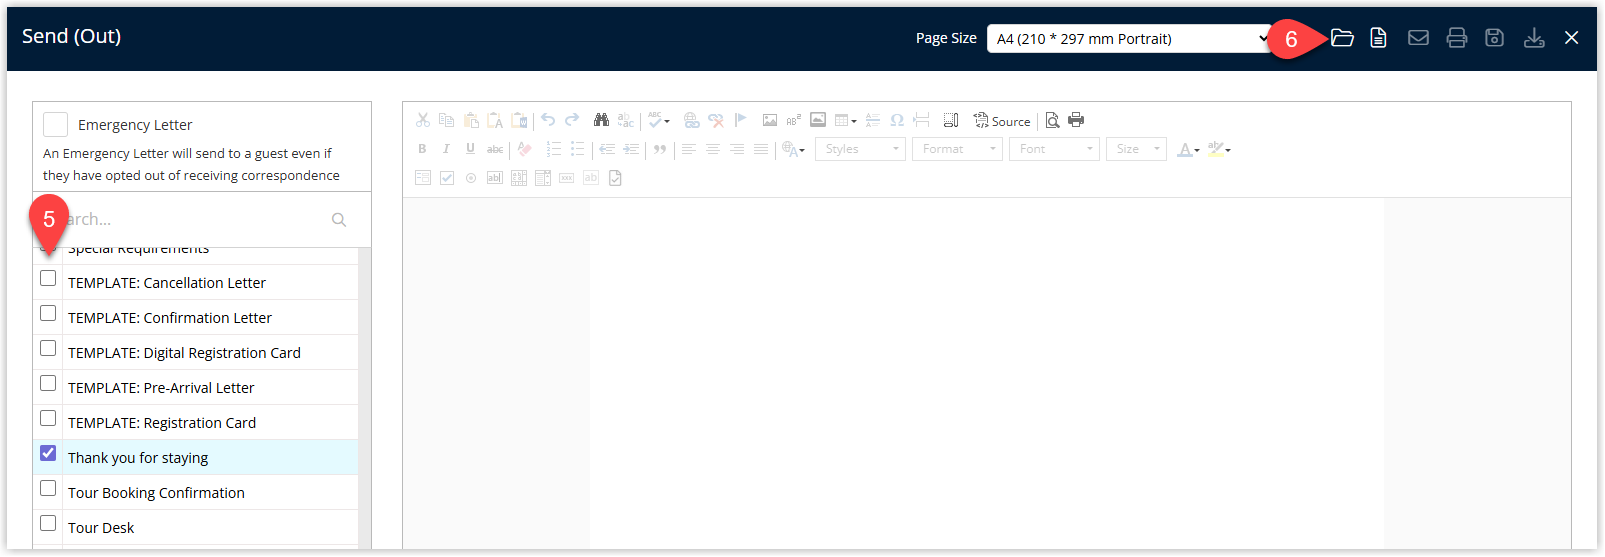This screenshot has width=1605, height=557.
Task: Click the Insert Link chain icon
Action: coord(691,120)
